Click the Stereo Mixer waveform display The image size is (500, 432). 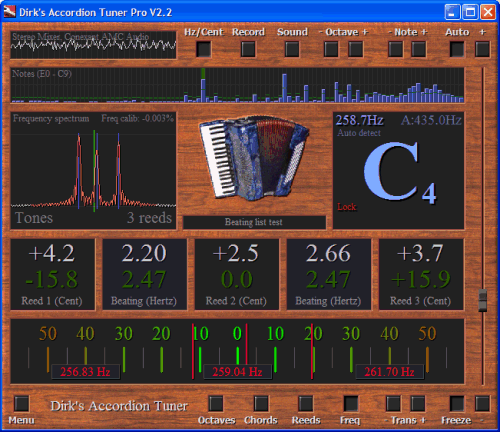[x=93, y=45]
